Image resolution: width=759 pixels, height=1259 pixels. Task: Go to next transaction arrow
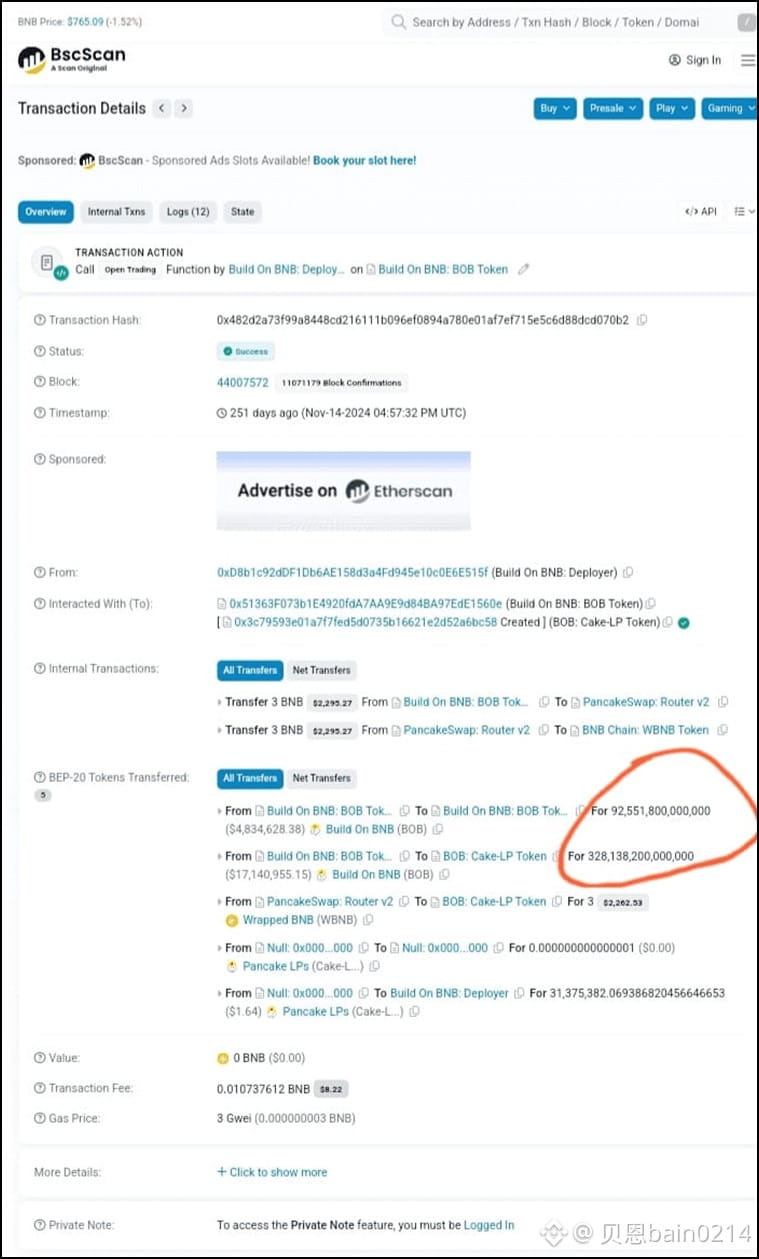[x=183, y=108]
